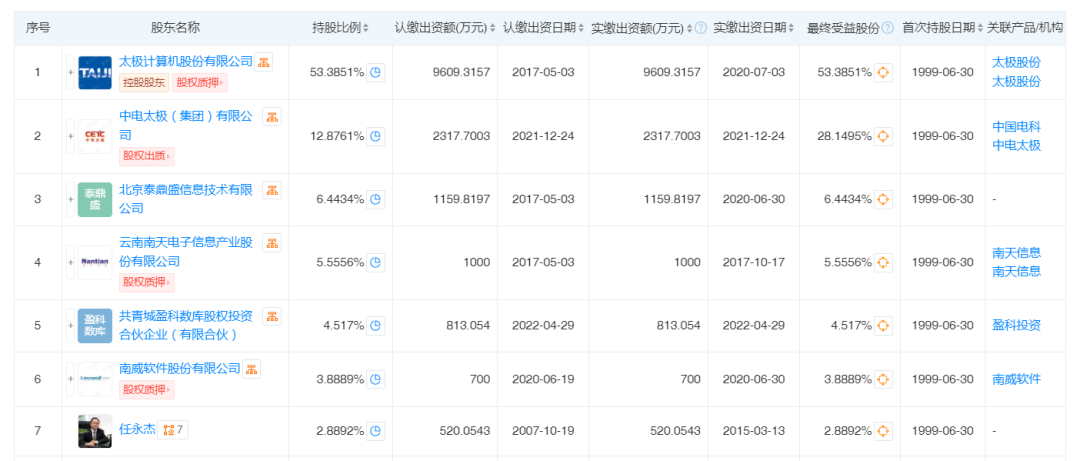
Task: Click the pie chart icon next to 3.8889% holding ratio
Action: click(x=375, y=379)
